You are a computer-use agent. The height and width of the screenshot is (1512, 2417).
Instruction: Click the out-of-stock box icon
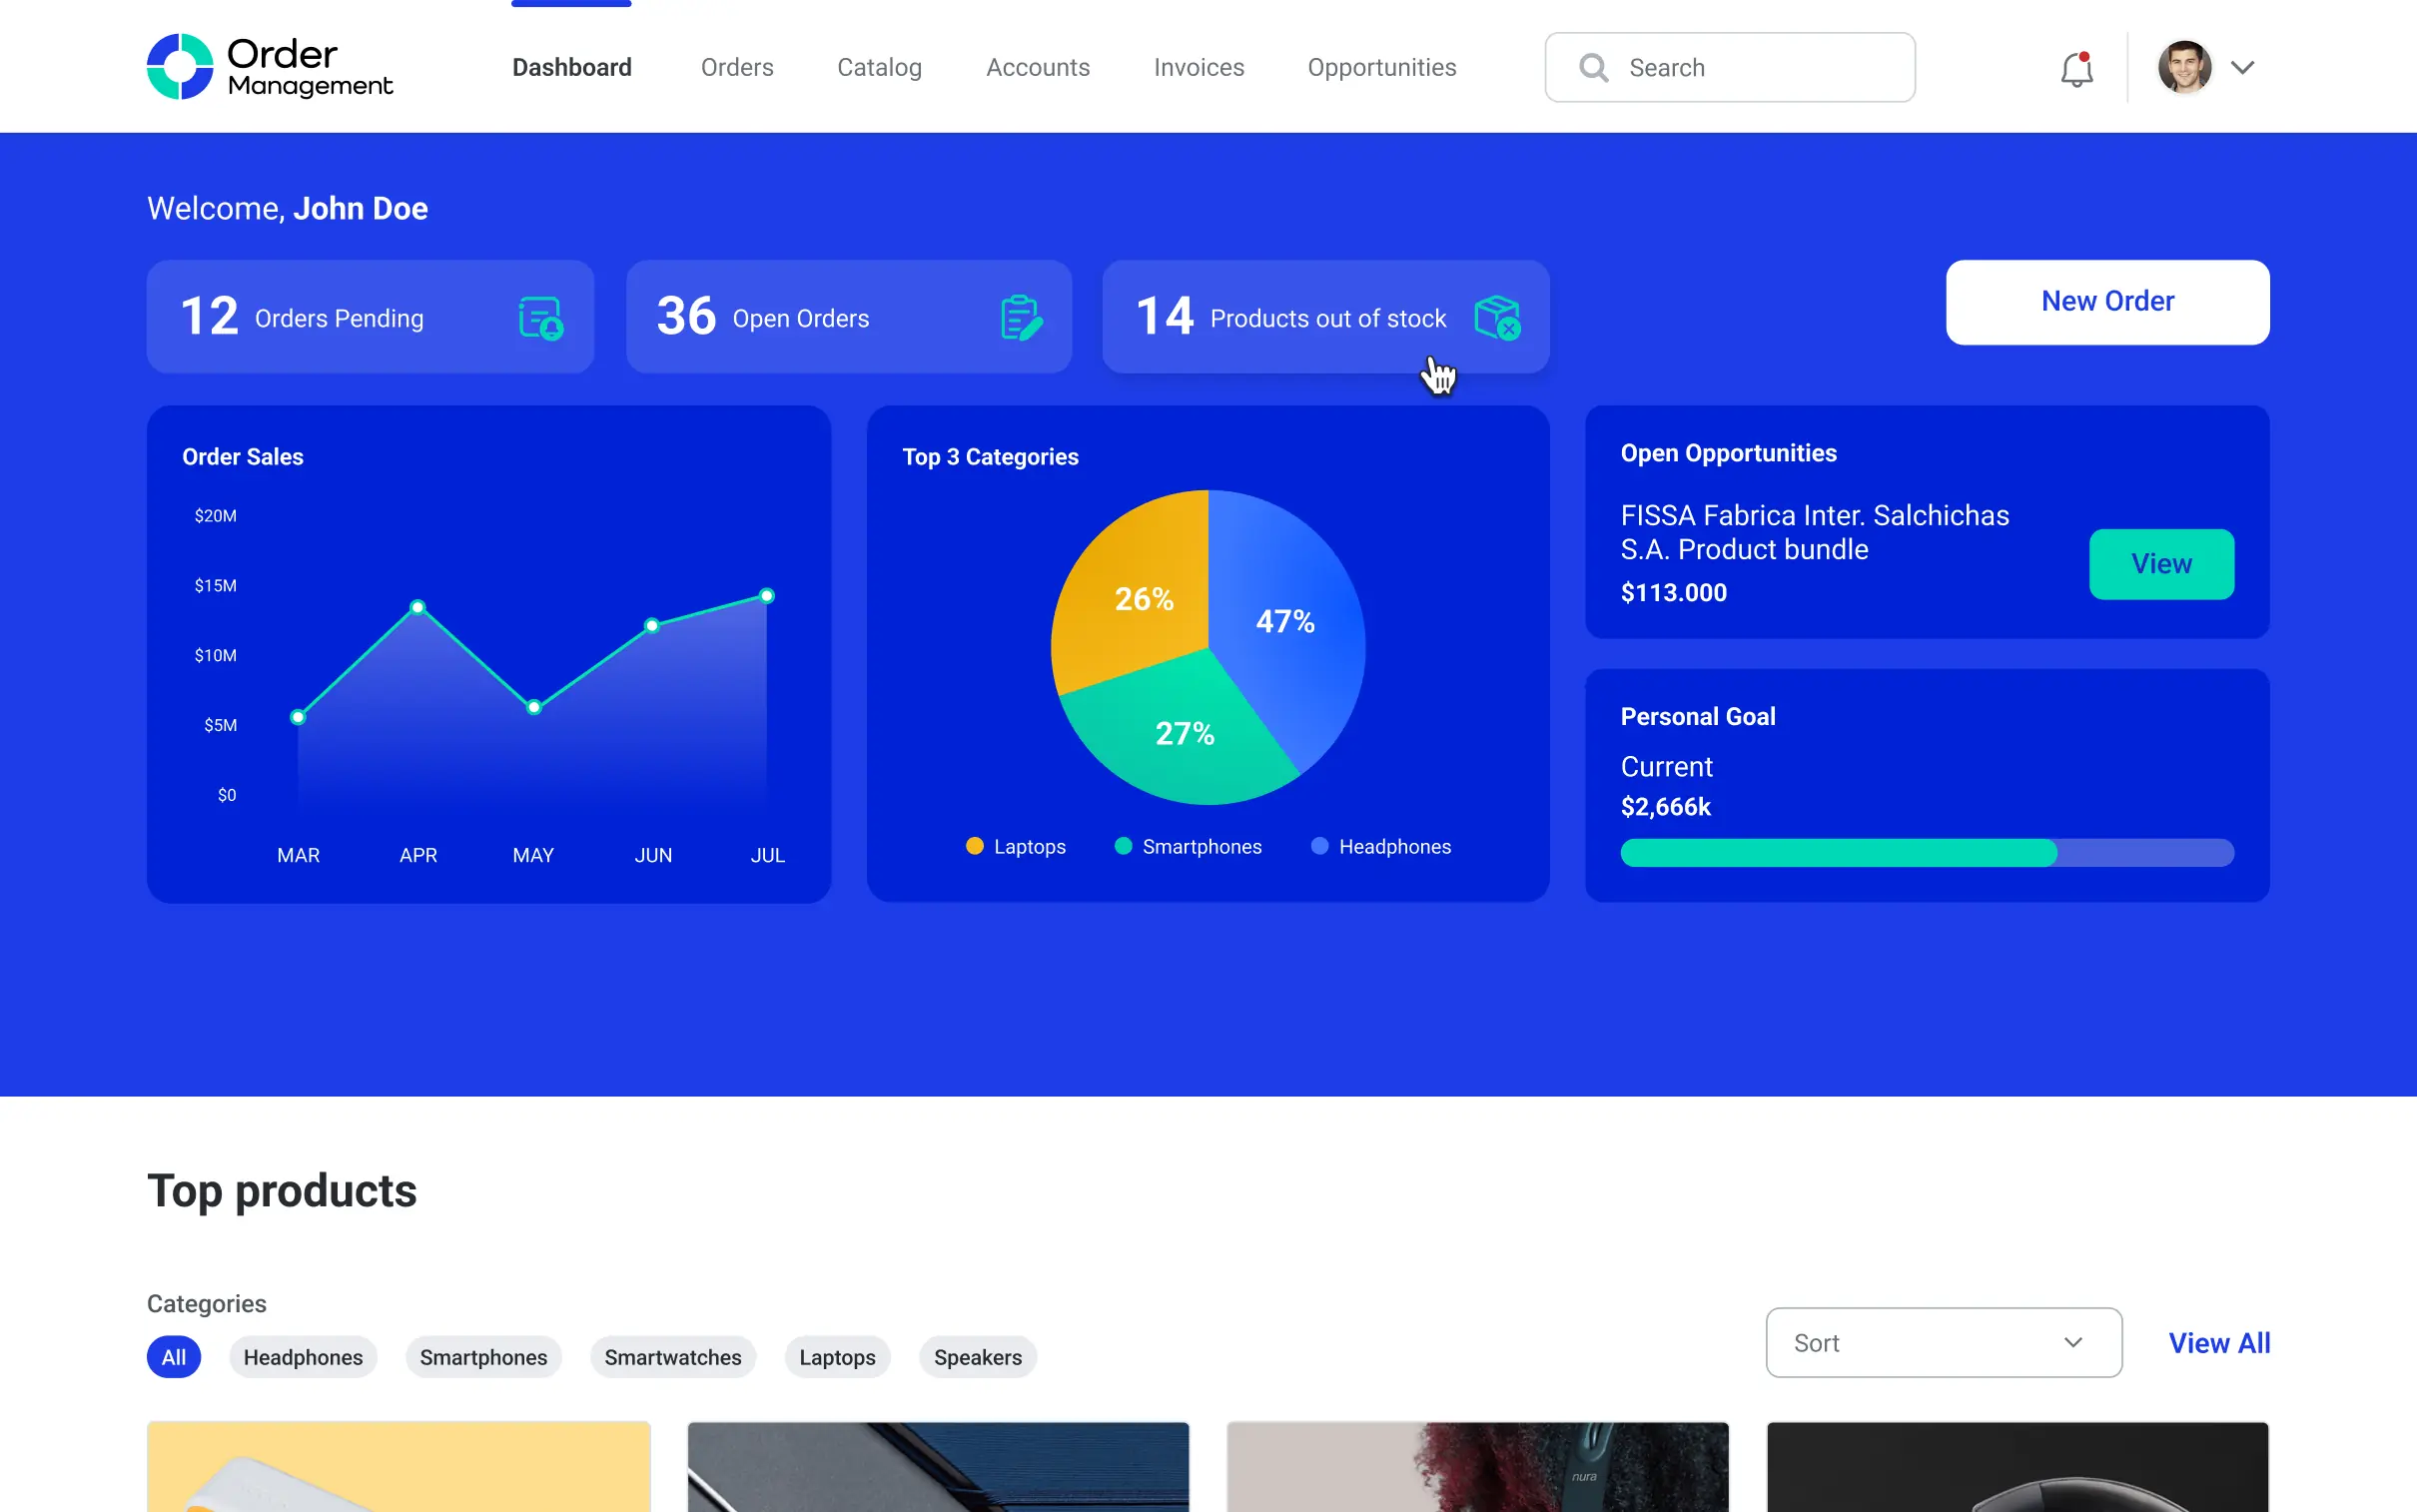(x=1497, y=317)
